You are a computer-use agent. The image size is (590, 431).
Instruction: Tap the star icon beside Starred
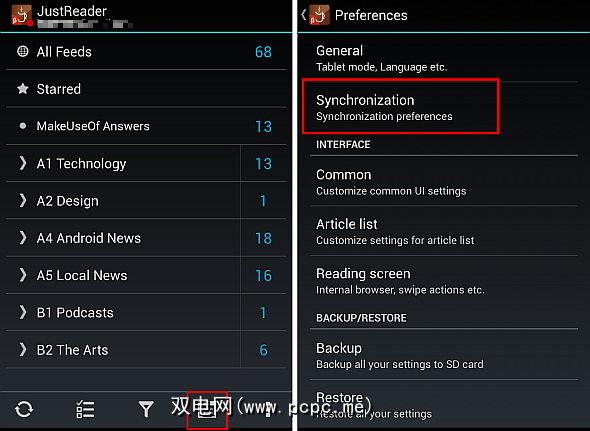[23, 89]
